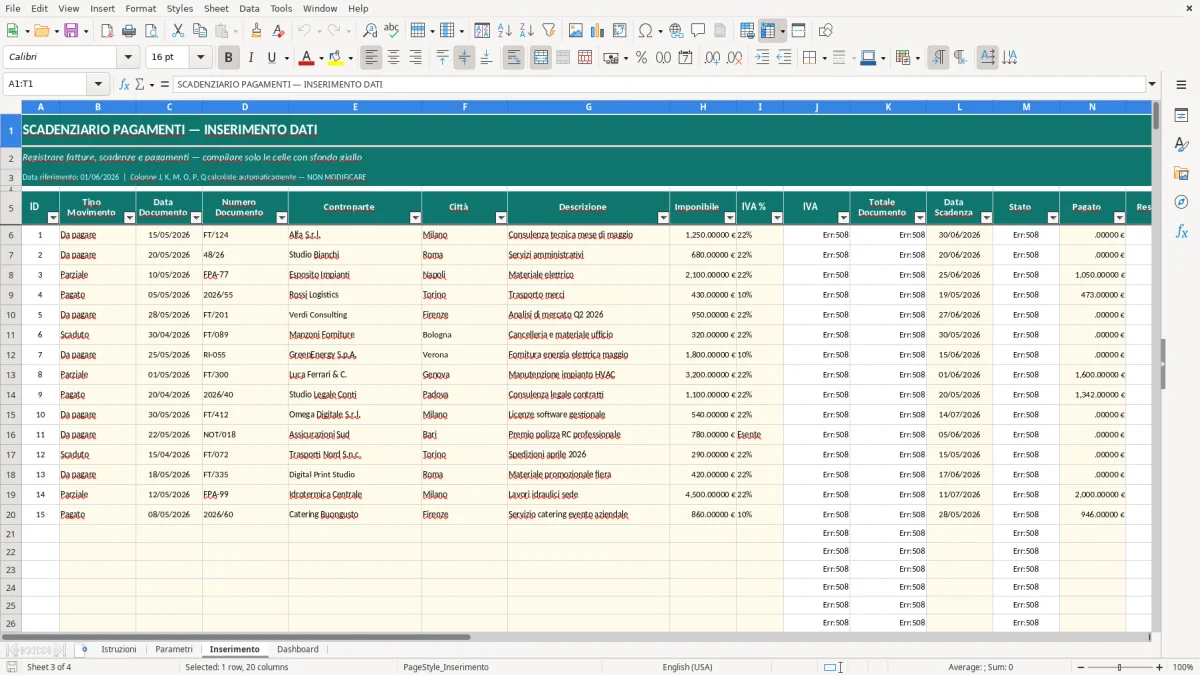Click the Increase Indent icon
Viewport: 1200px width, 675px height.
coord(762,58)
